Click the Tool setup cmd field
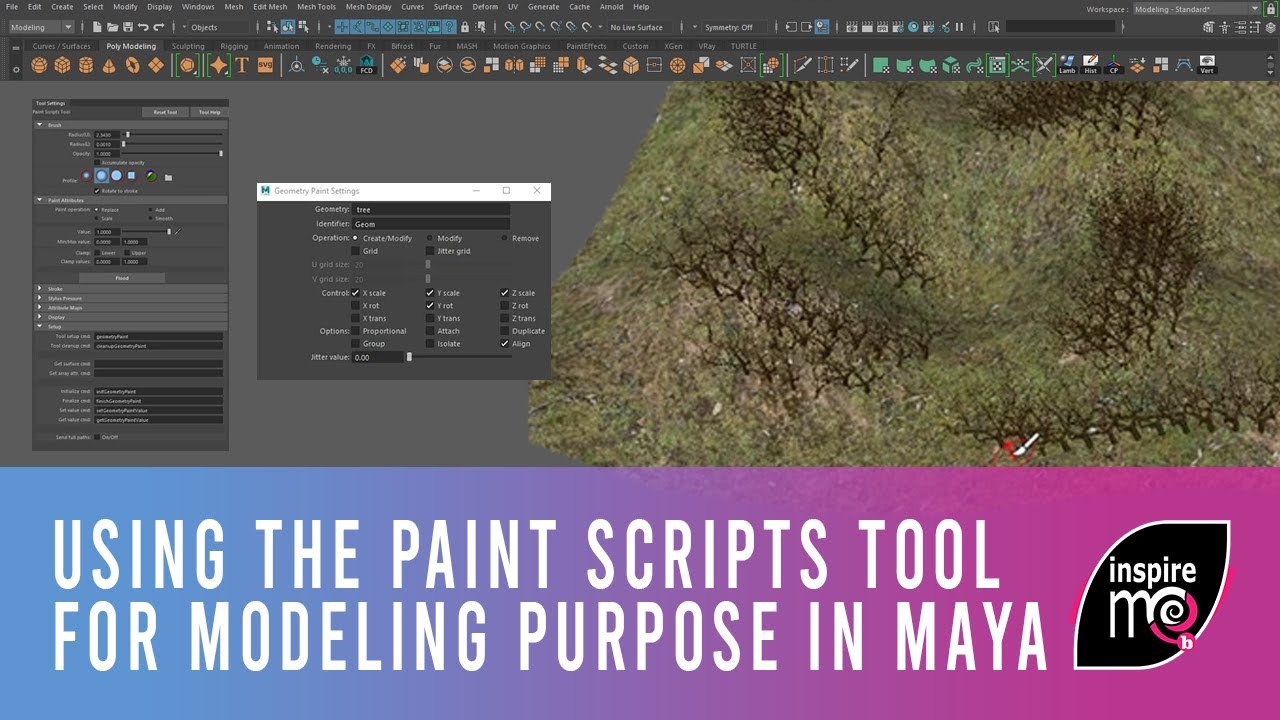 coord(159,336)
